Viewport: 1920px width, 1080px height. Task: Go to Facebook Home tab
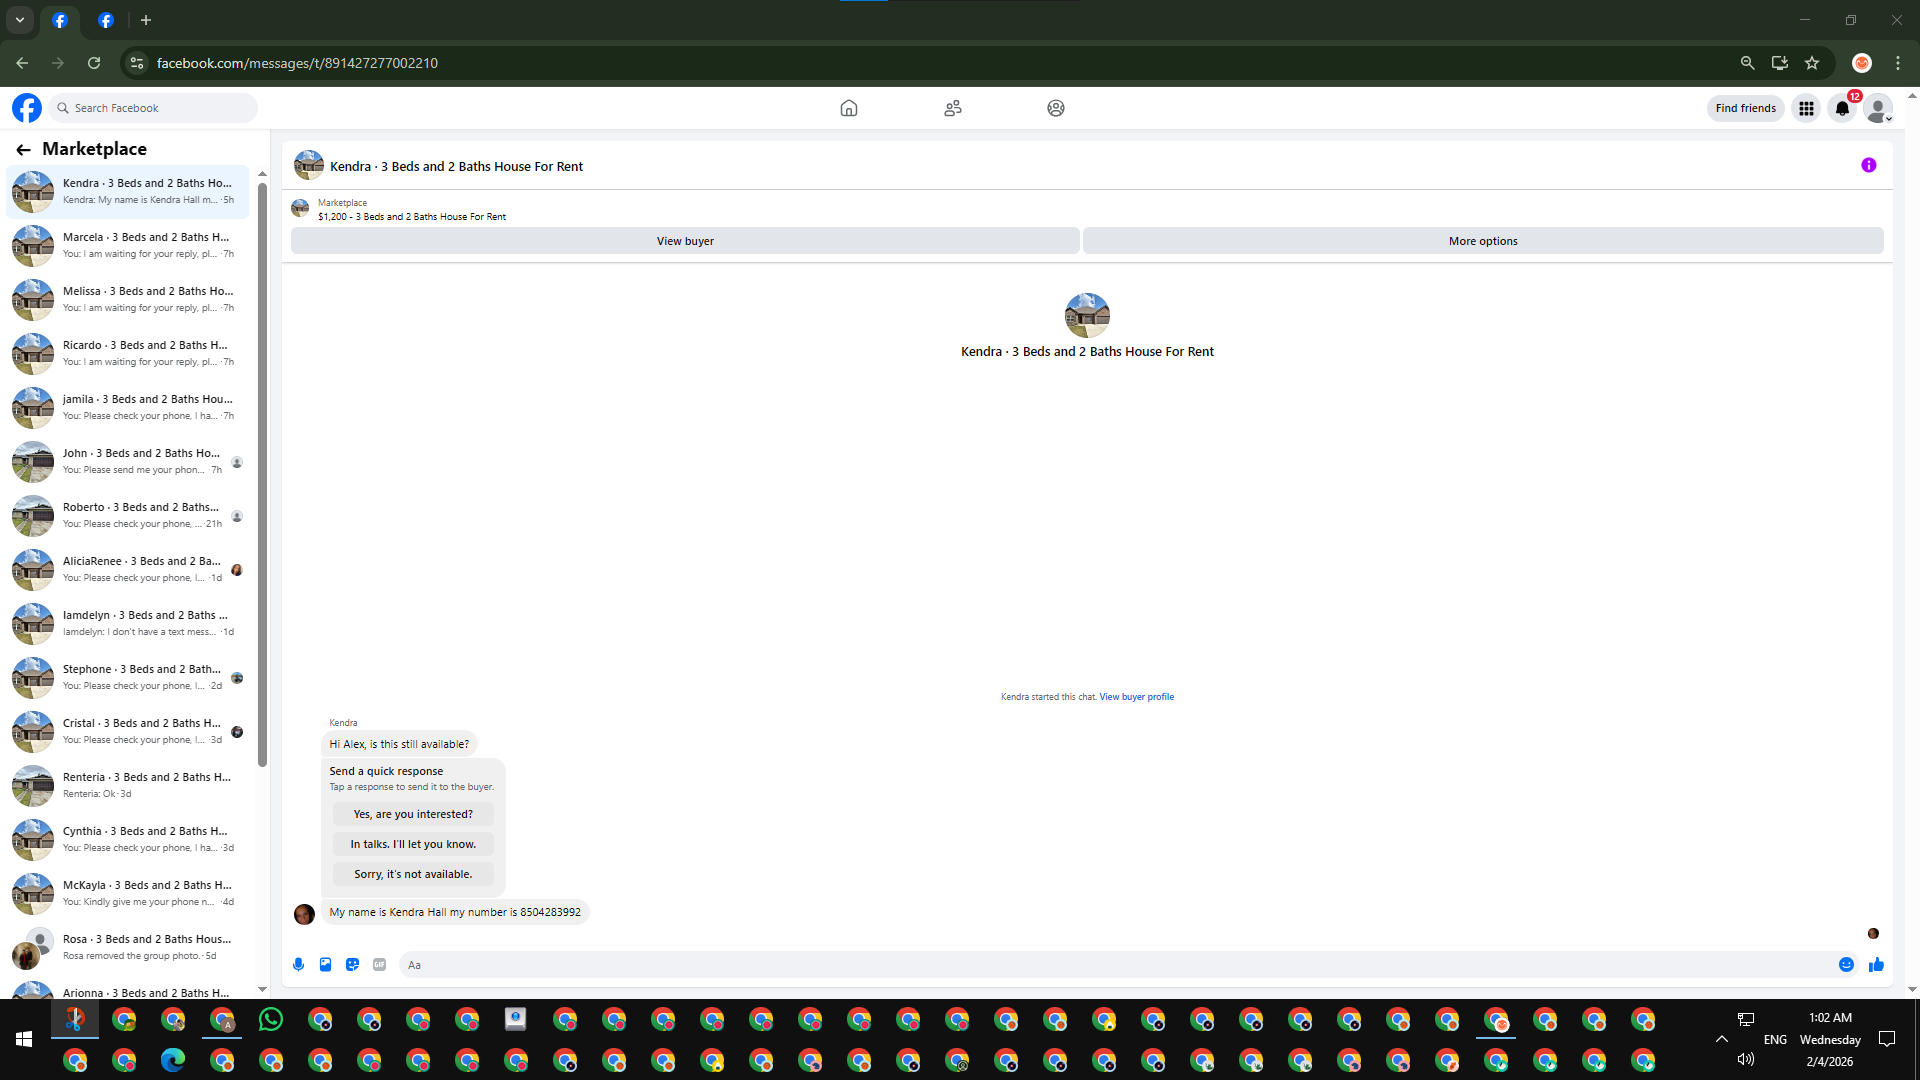point(849,108)
